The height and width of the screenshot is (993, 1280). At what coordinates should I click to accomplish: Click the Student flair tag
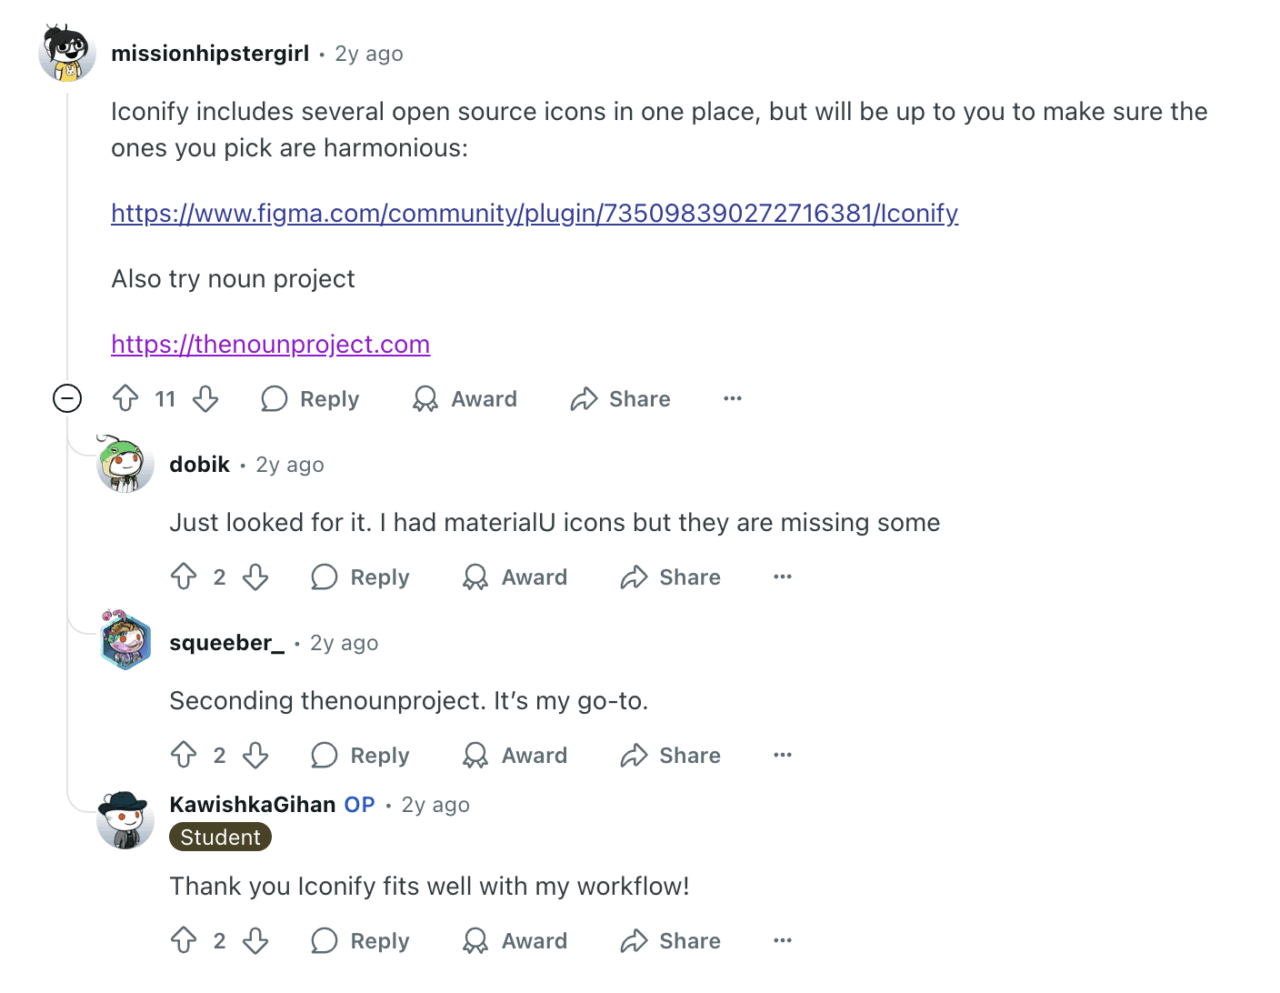[220, 837]
